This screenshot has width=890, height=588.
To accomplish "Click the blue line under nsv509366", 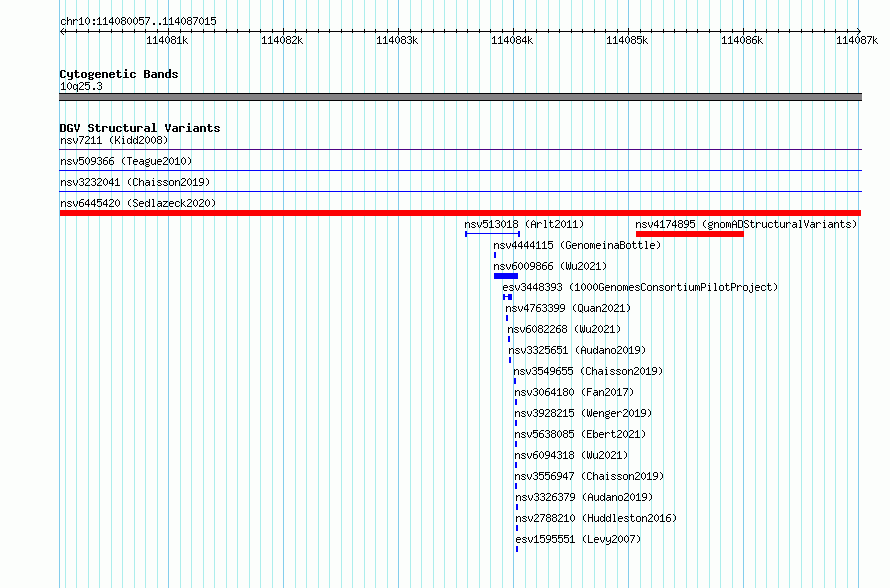I will click(x=460, y=171).
